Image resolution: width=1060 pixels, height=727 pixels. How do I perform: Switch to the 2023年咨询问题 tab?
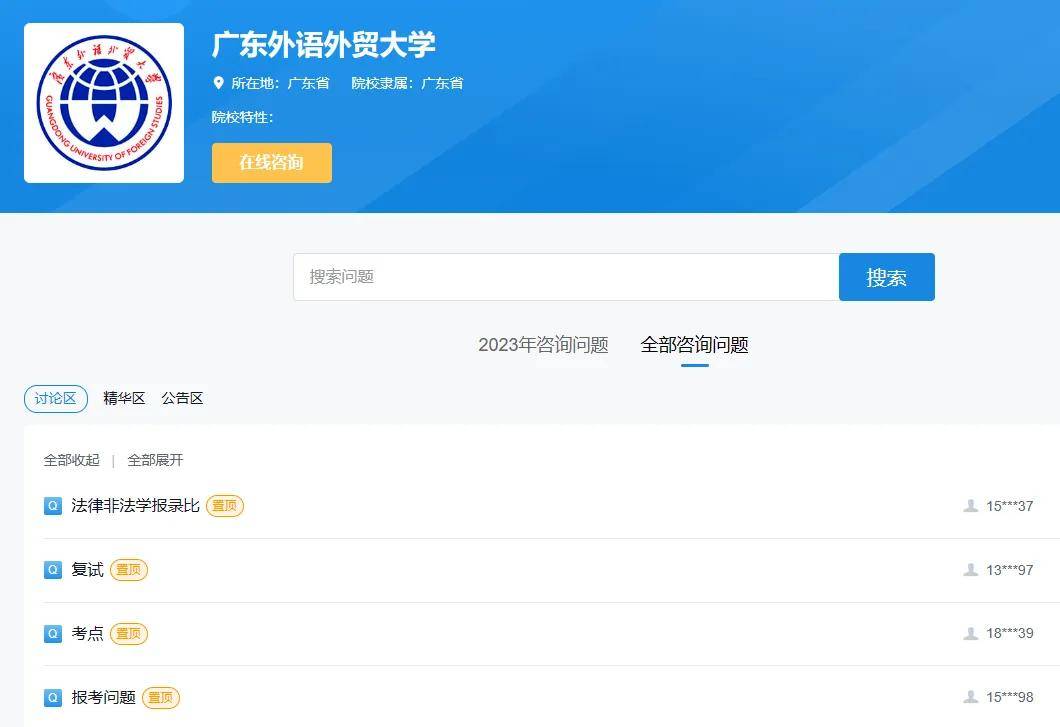pyautogui.click(x=544, y=345)
